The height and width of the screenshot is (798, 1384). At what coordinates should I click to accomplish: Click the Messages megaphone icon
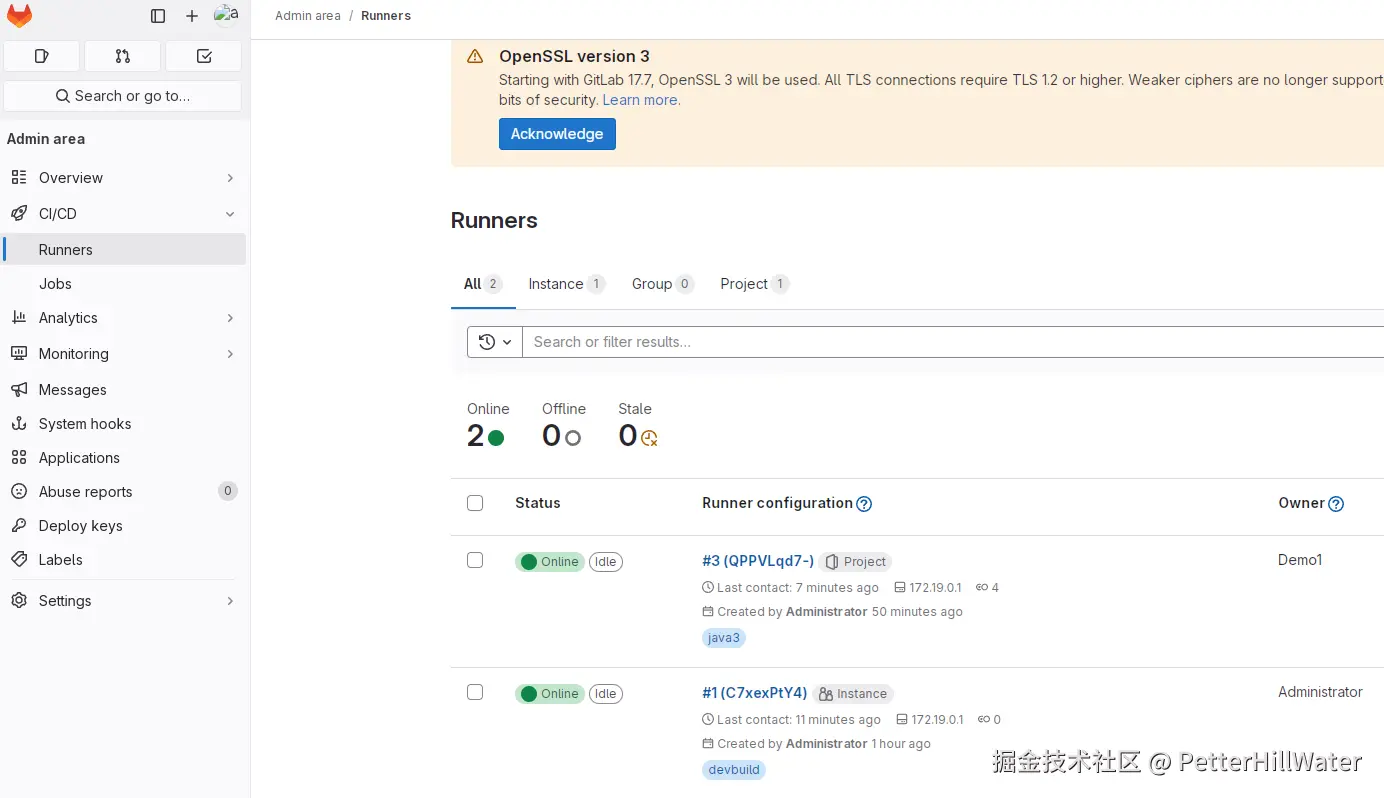tap(19, 390)
